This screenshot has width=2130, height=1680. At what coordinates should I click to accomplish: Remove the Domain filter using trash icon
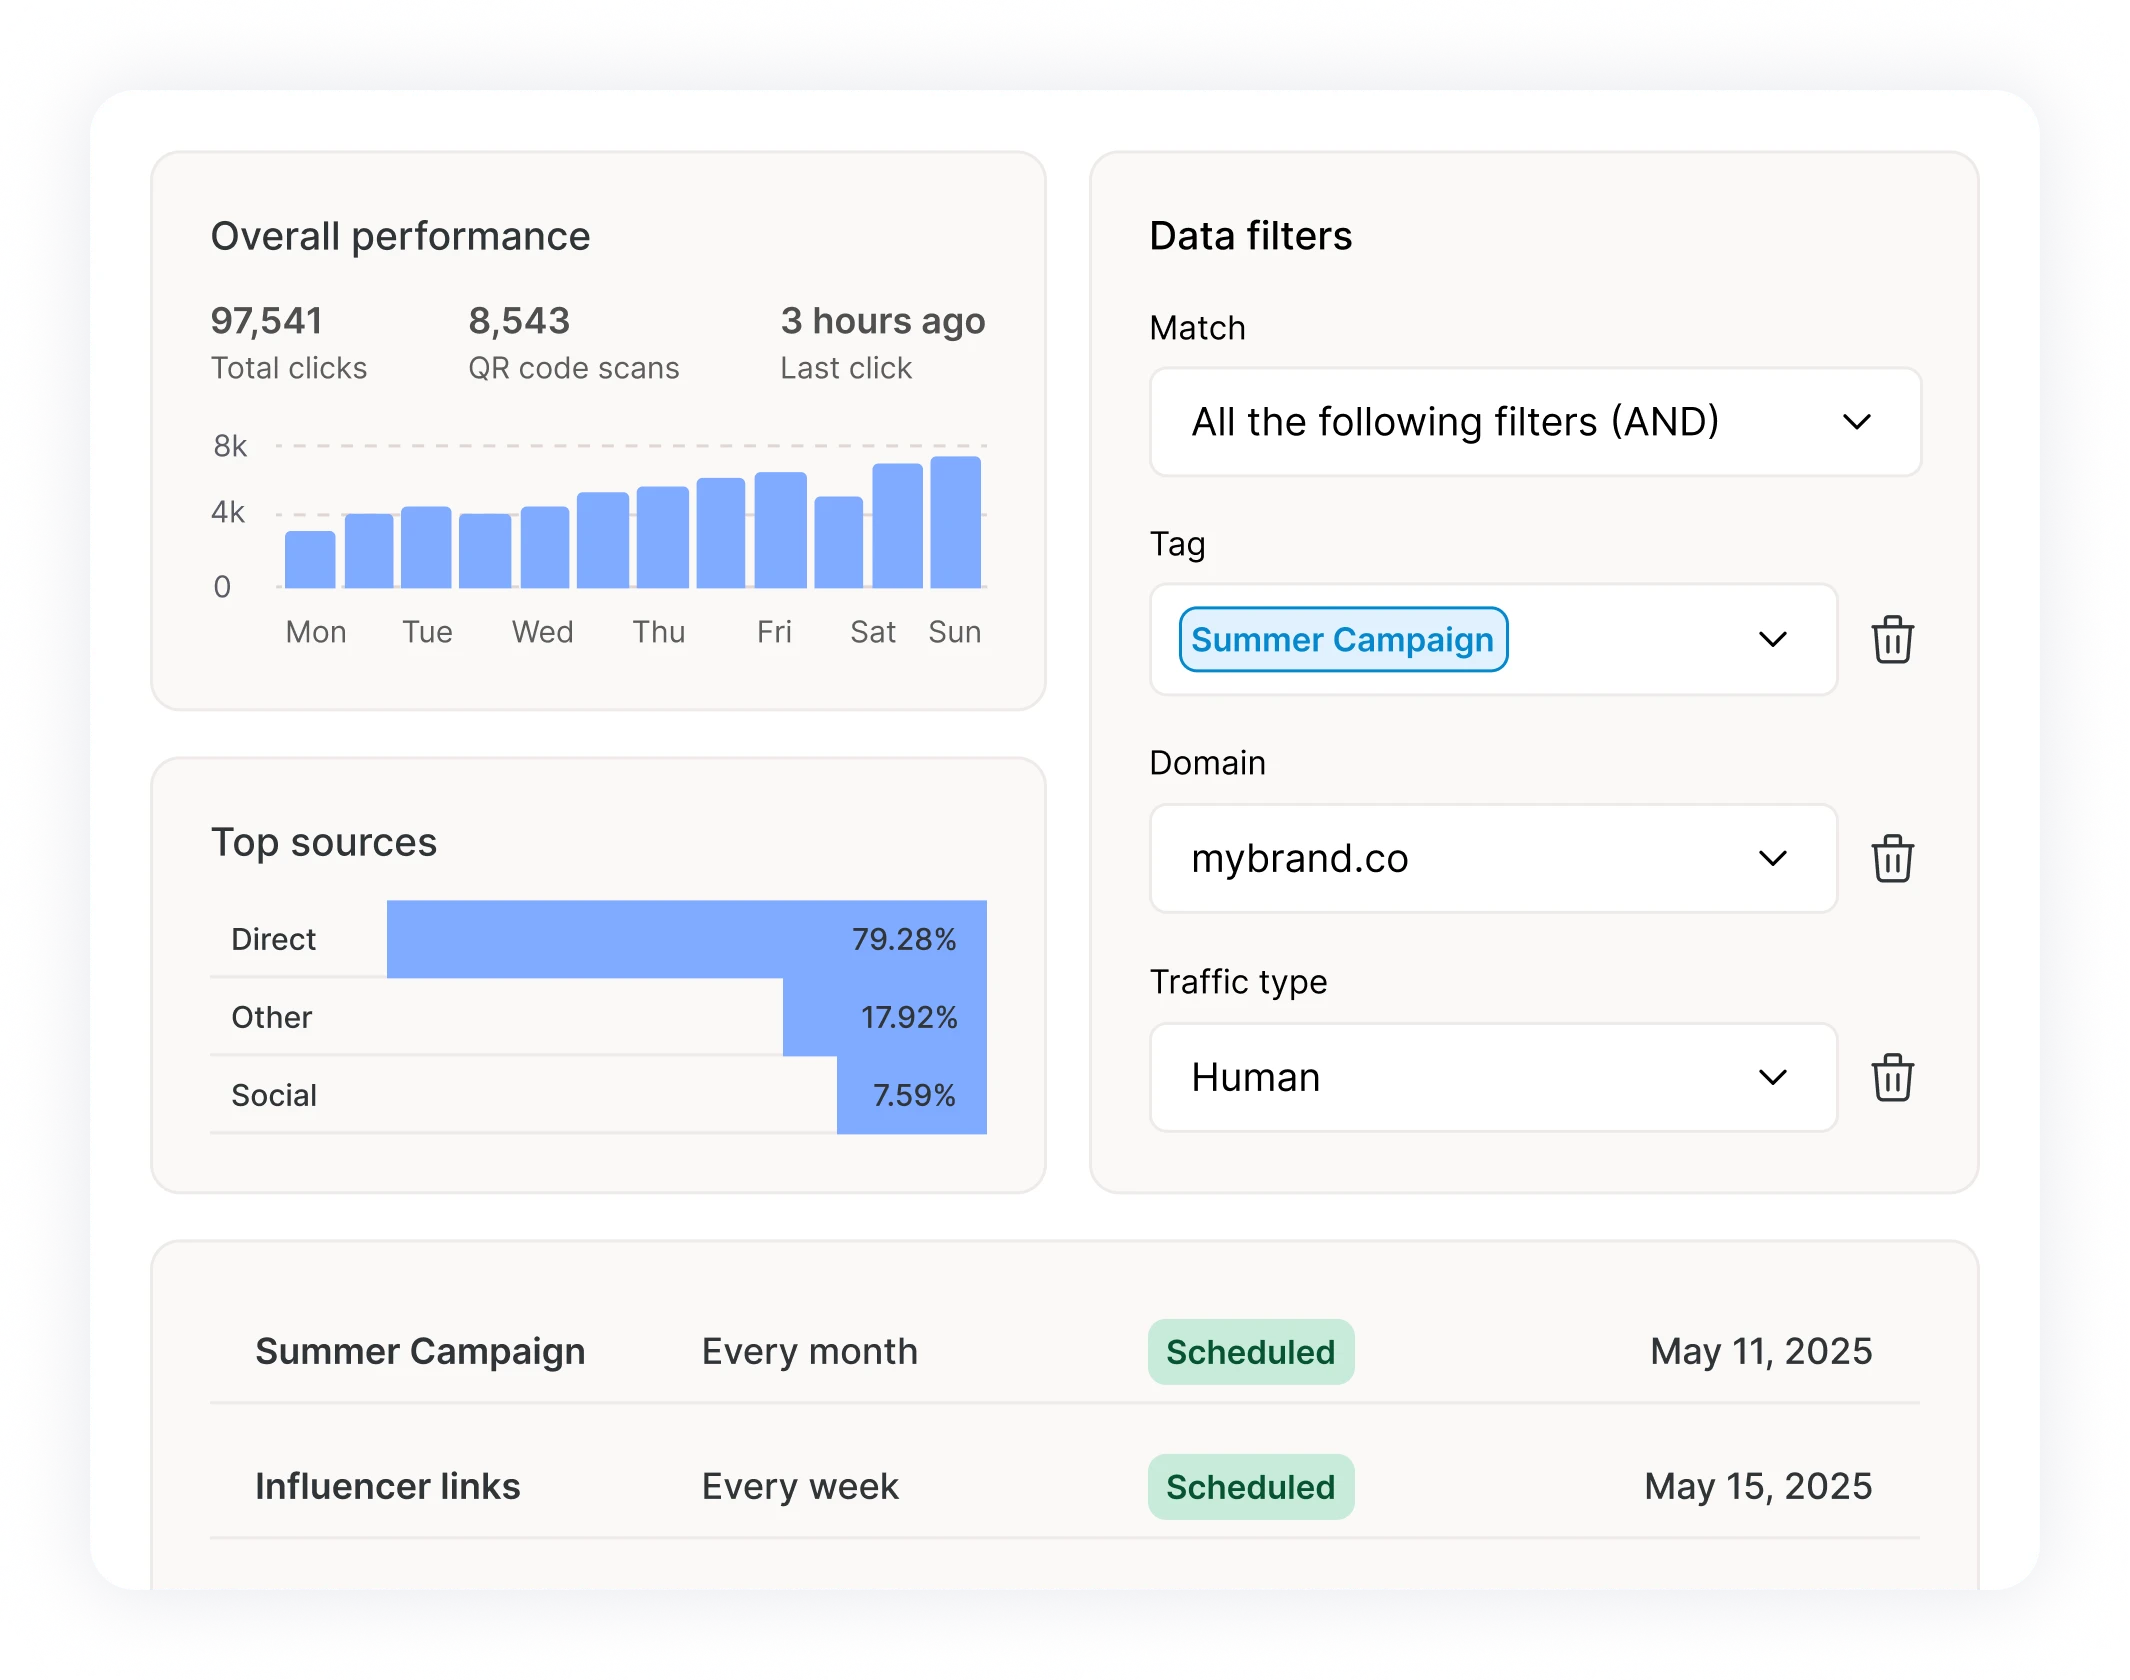[1892, 859]
